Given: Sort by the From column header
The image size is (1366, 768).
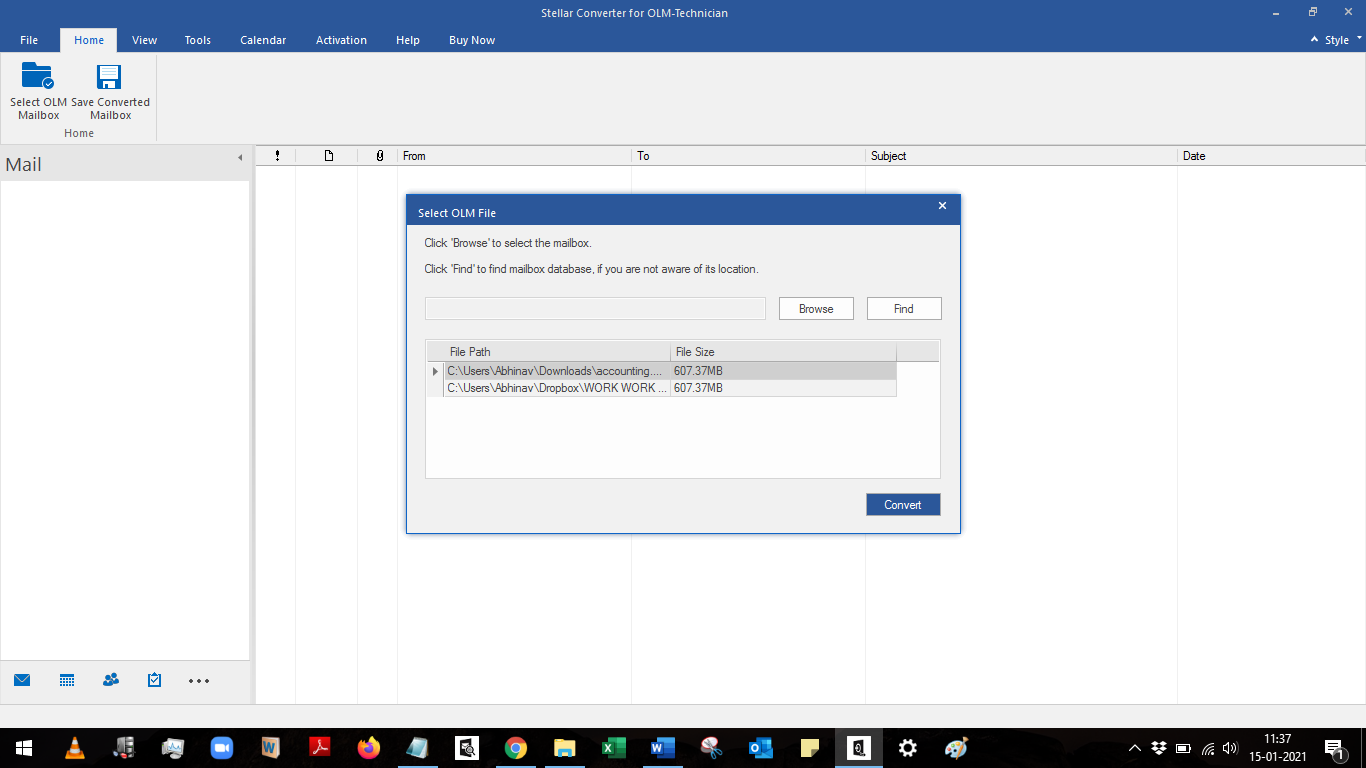Looking at the screenshot, I should click(x=514, y=156).
